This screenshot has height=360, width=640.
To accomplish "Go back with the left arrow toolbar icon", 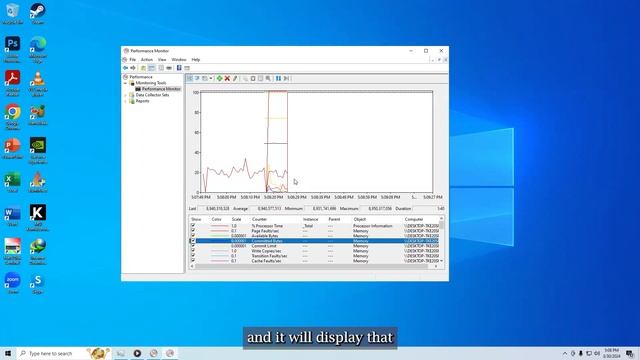I will point(125,68).
